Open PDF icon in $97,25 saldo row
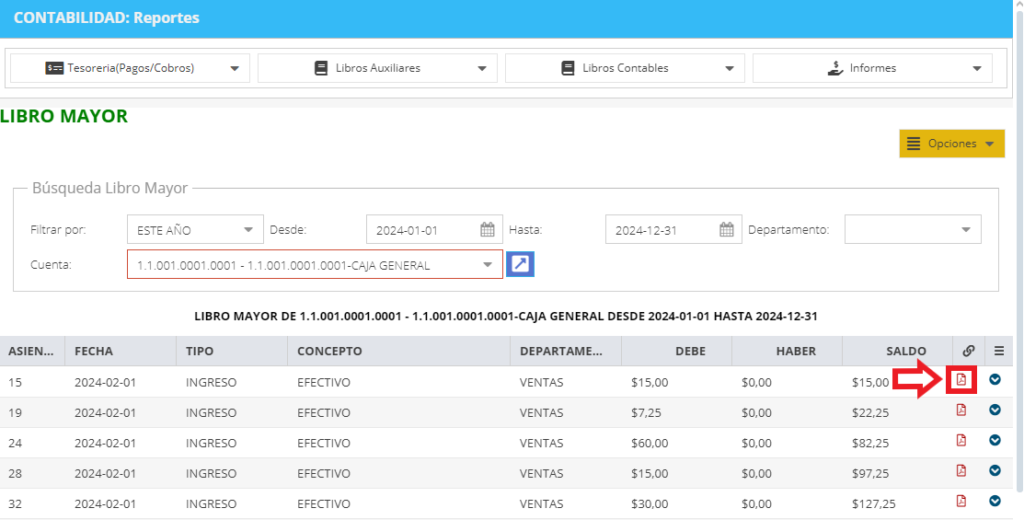The height and width of the screenshot is (520, 1024). (x=961, y=470)
